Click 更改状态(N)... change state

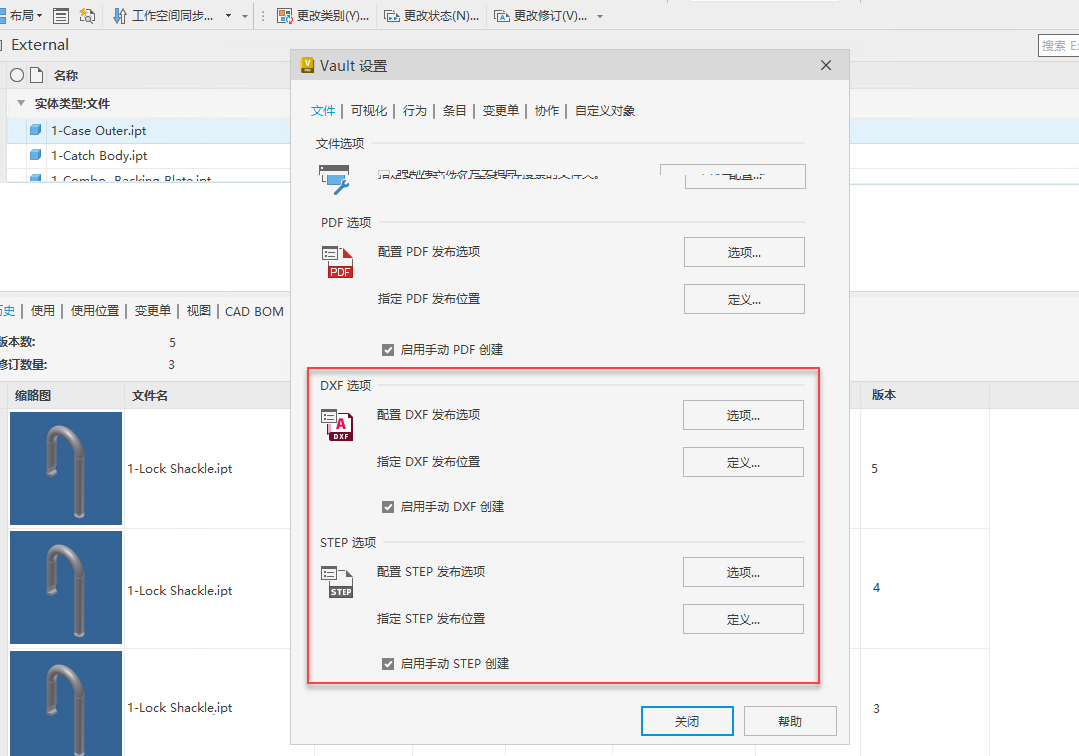[x=431, y=15]
